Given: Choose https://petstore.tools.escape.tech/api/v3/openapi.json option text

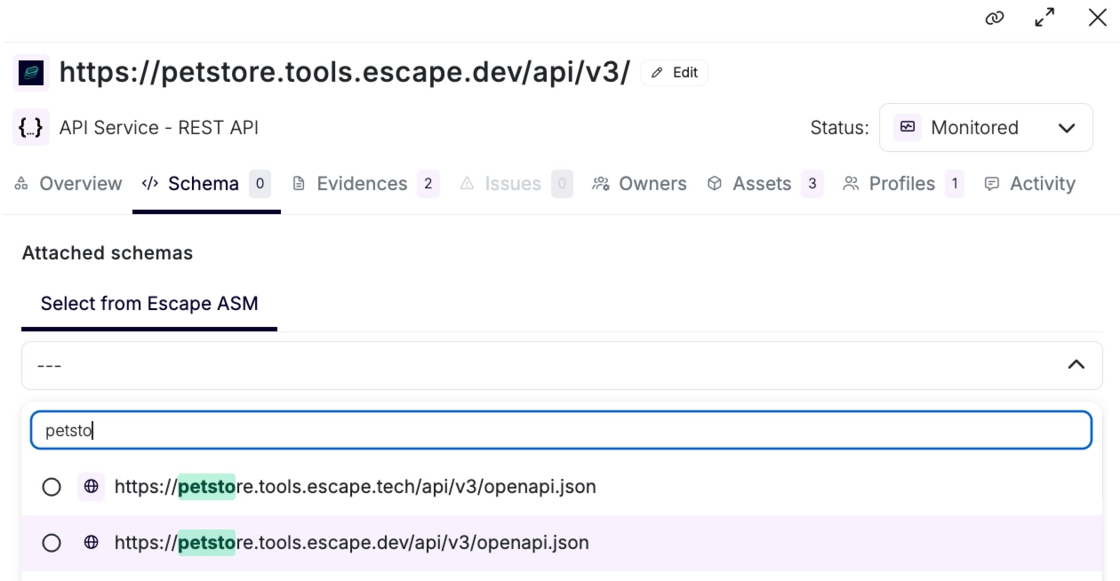Looking at the screenshot, I should point(355,487).
